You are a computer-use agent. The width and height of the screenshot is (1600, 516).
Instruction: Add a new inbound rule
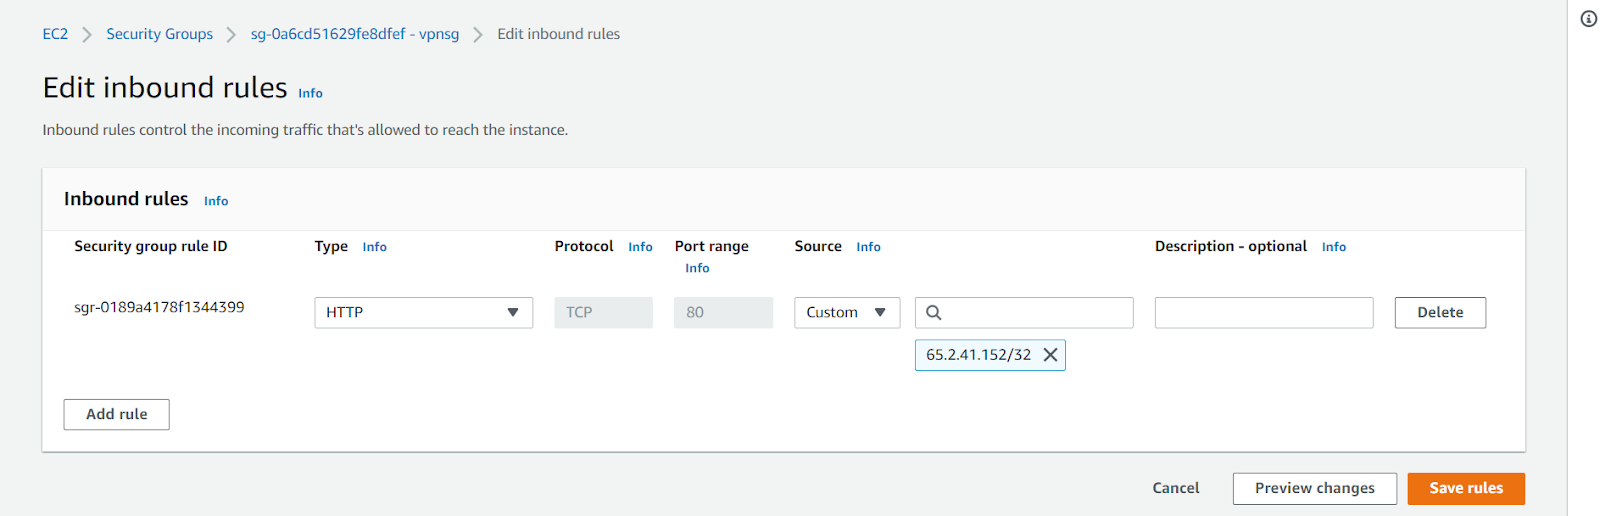[x=116, y=415]
